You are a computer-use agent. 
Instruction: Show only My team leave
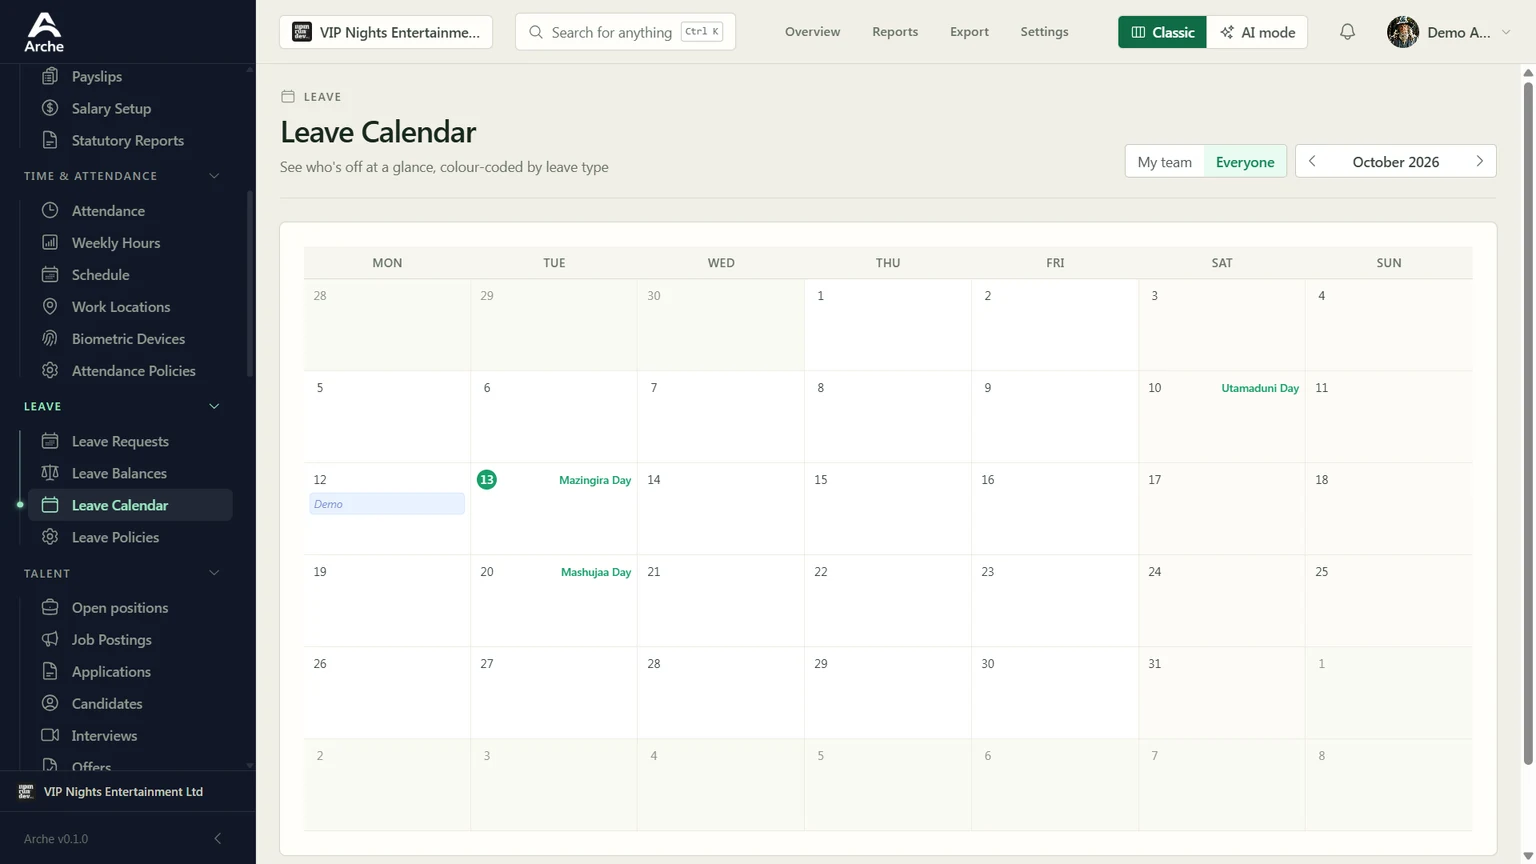[1165, 162]
